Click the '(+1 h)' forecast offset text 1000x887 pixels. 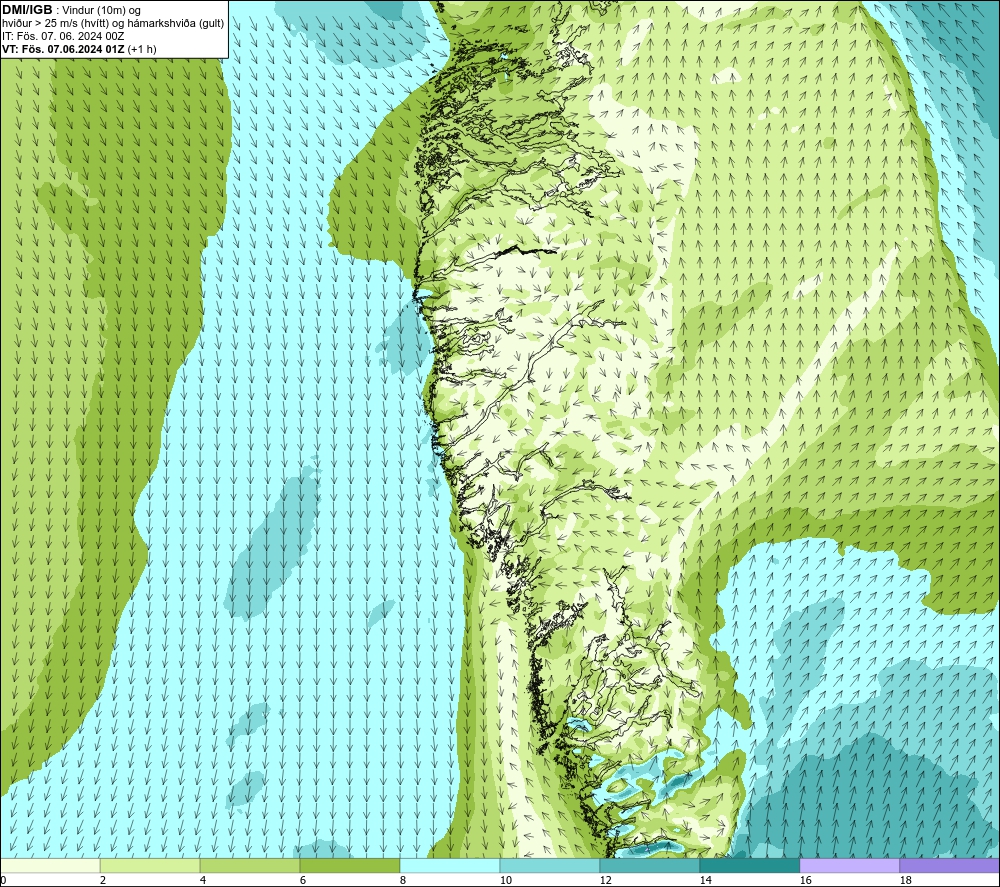point(142,48)
